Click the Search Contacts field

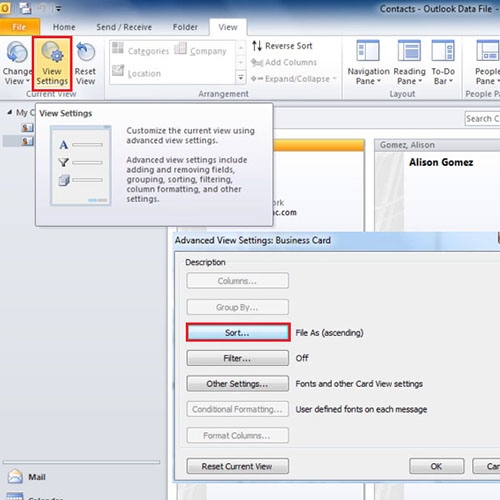point(482,118)
